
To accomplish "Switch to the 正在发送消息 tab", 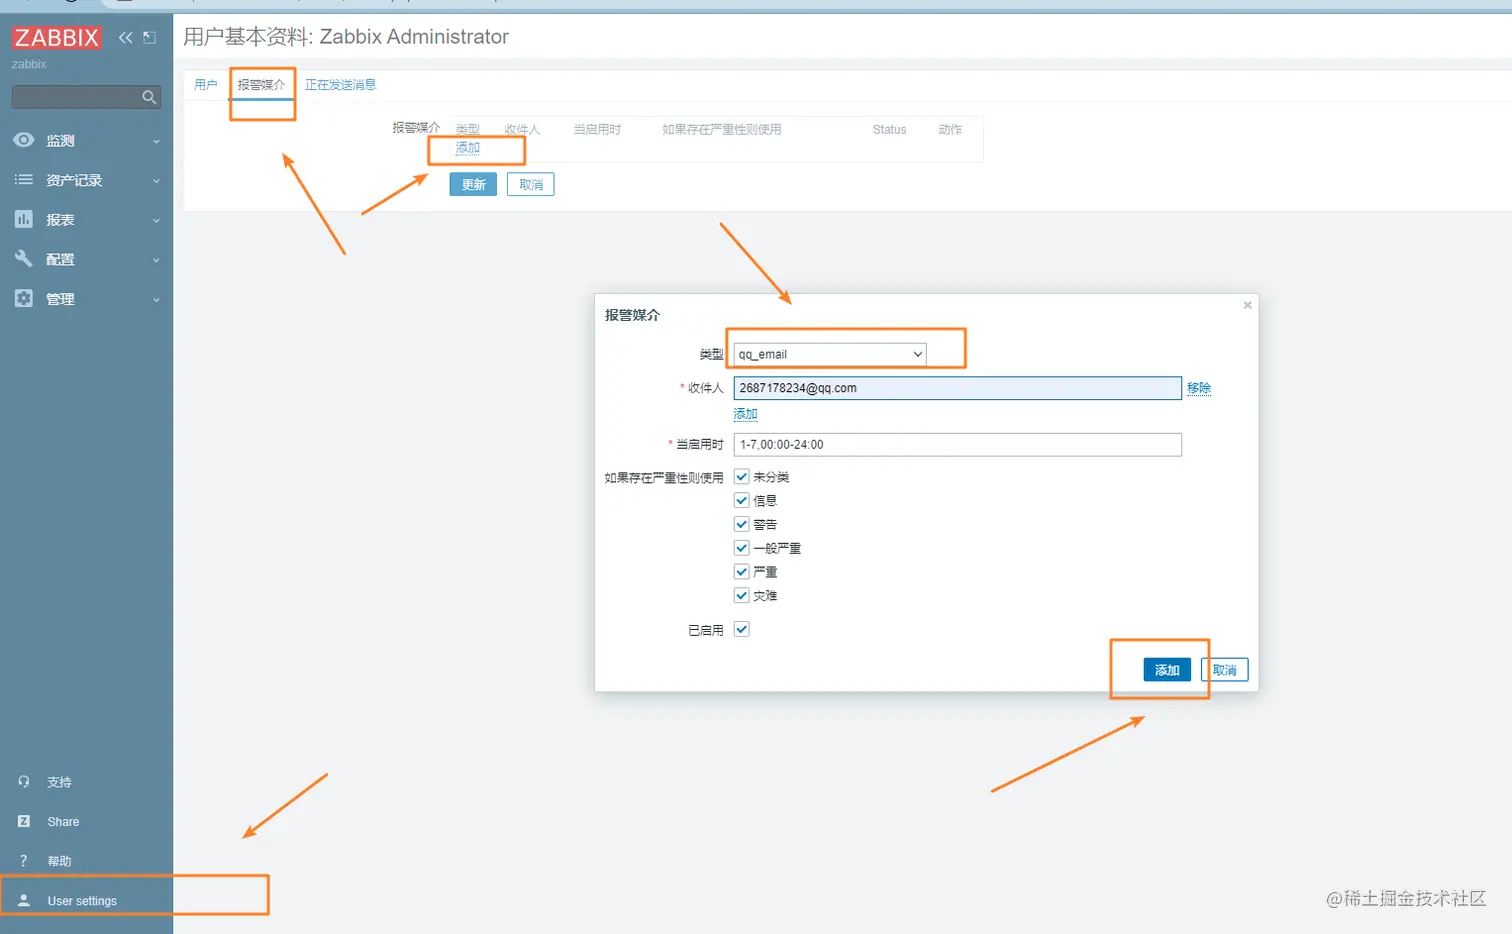I will (340, 85).
